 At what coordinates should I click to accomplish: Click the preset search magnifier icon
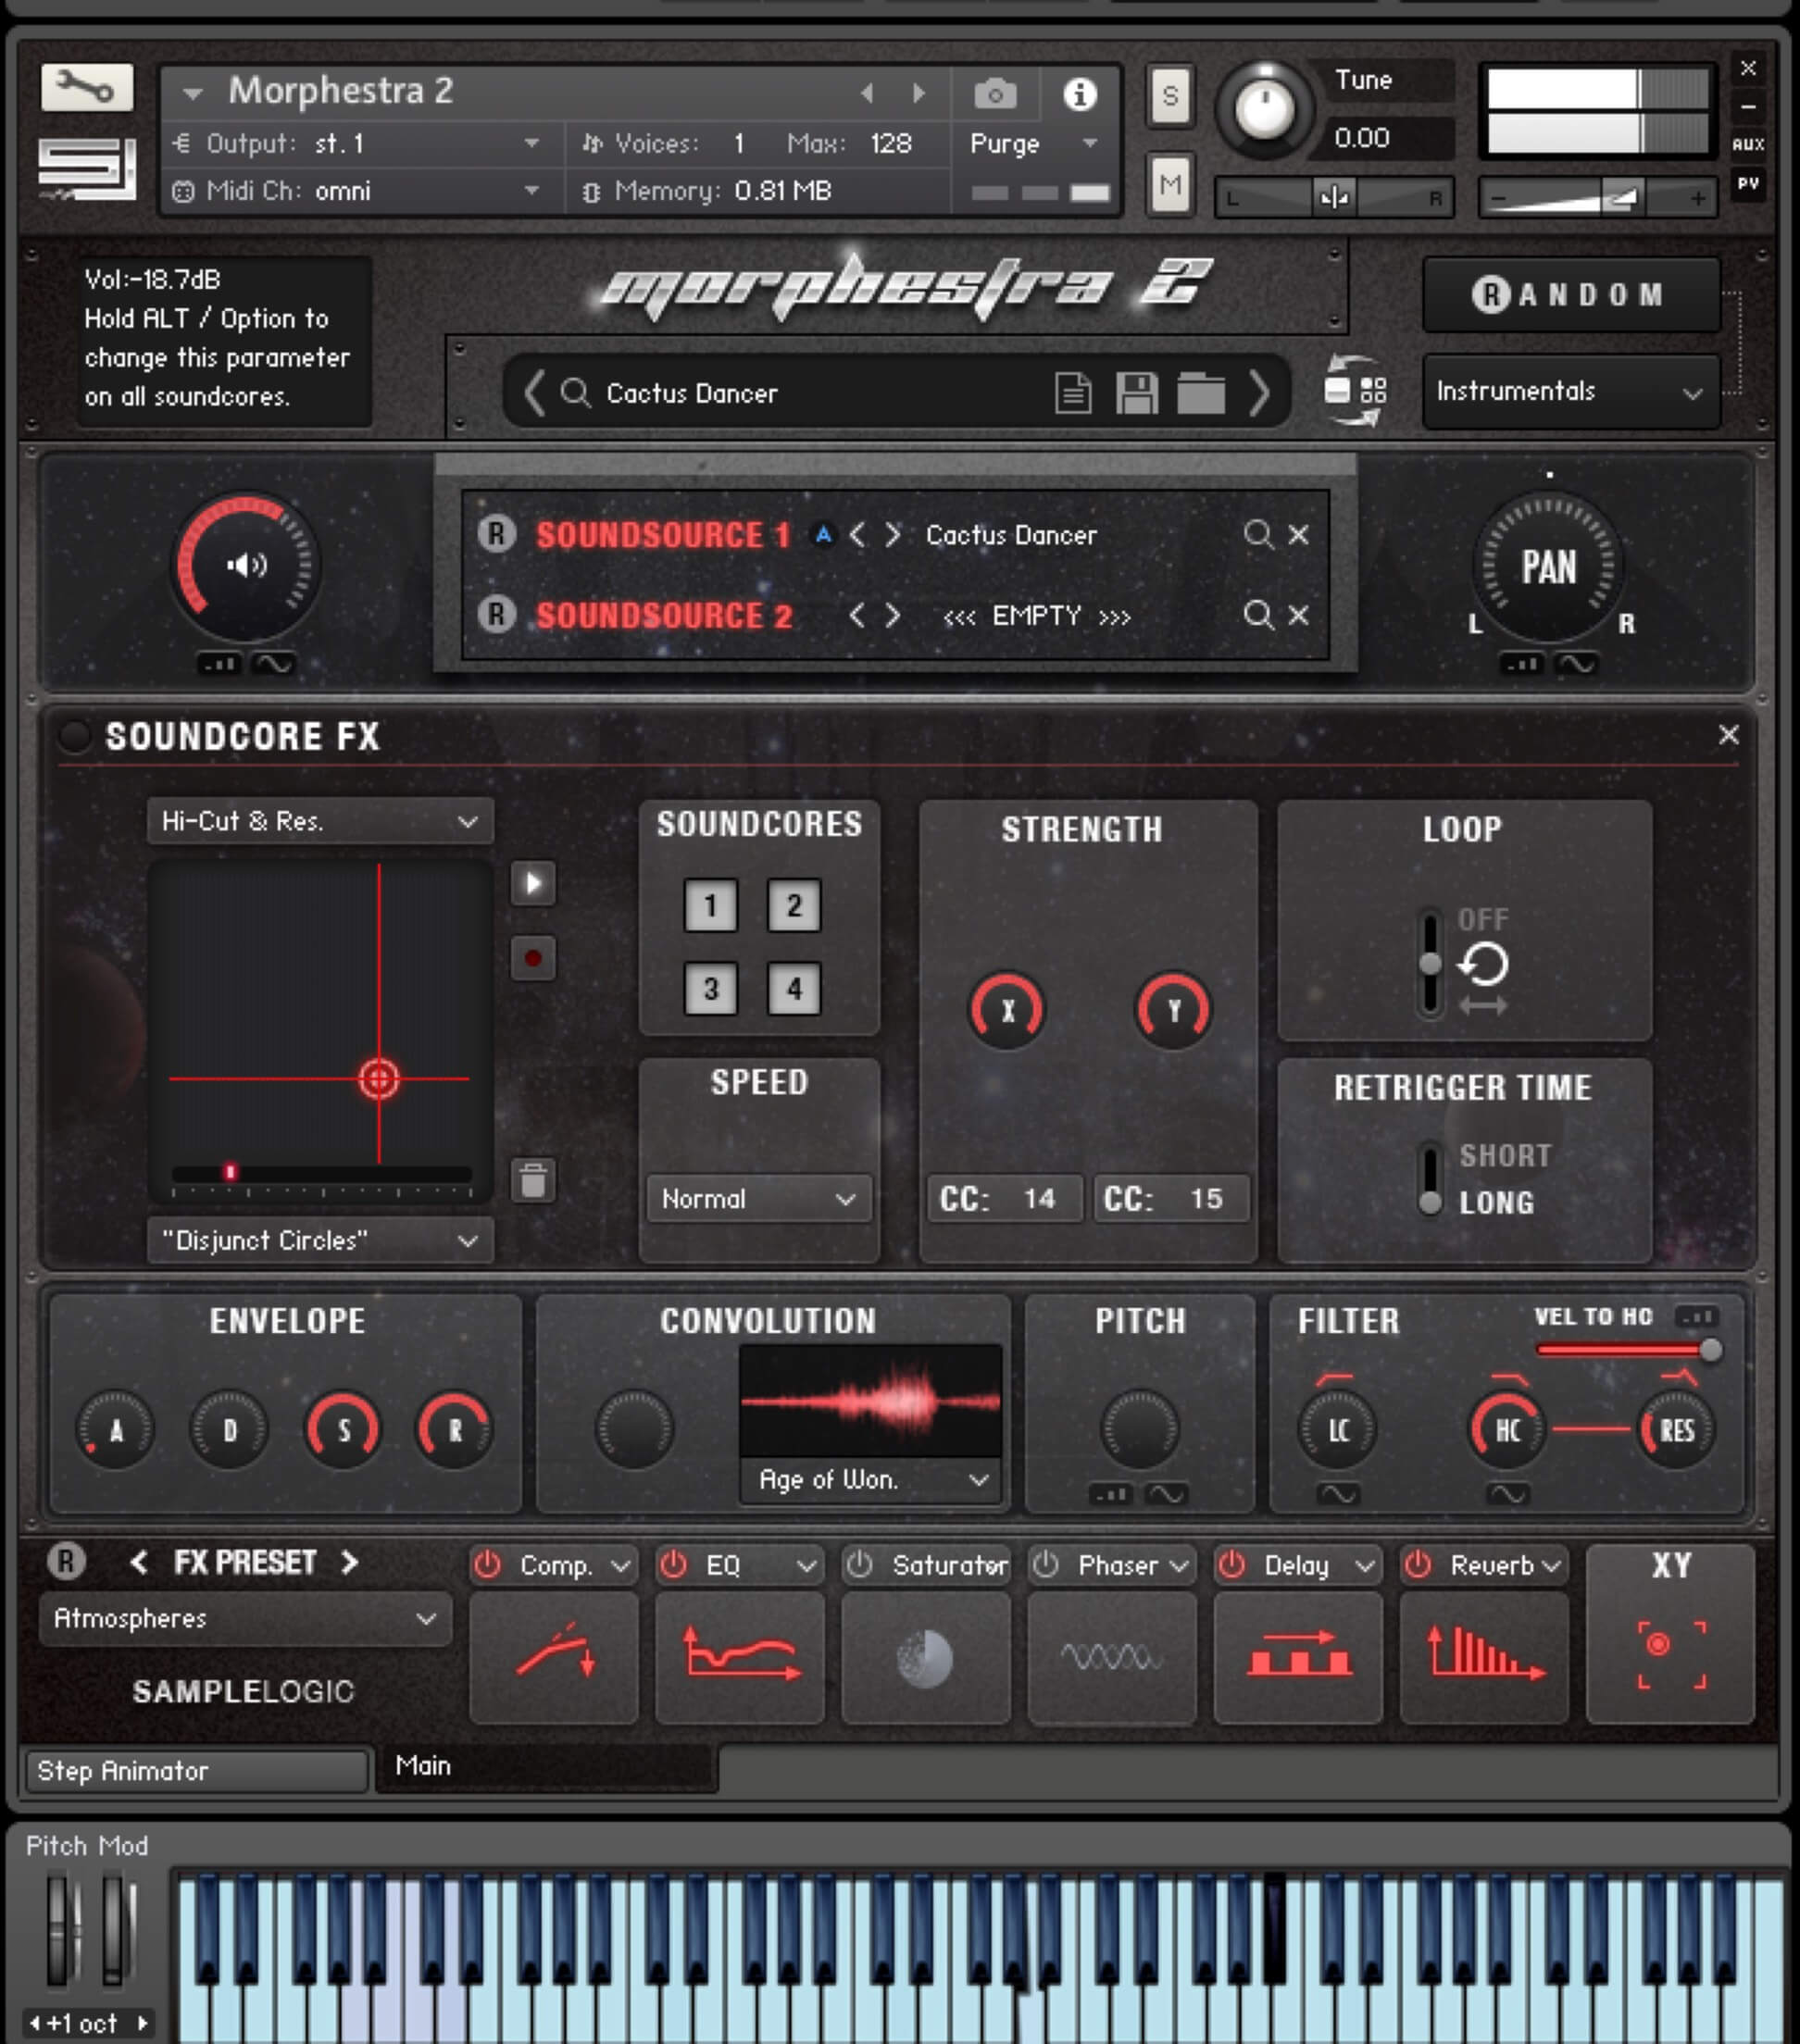[x=575, y=392]
